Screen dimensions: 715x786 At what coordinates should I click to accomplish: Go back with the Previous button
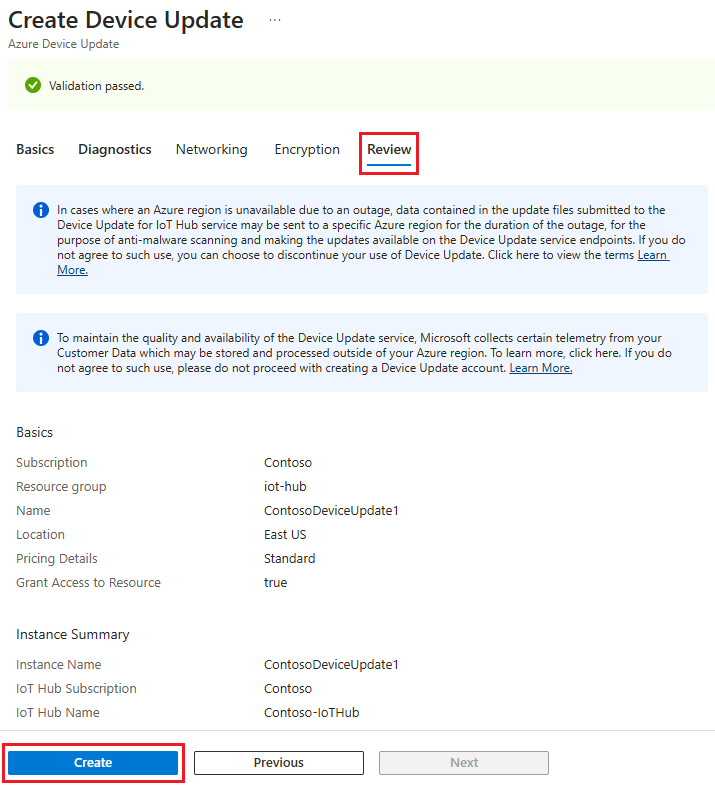279,762
